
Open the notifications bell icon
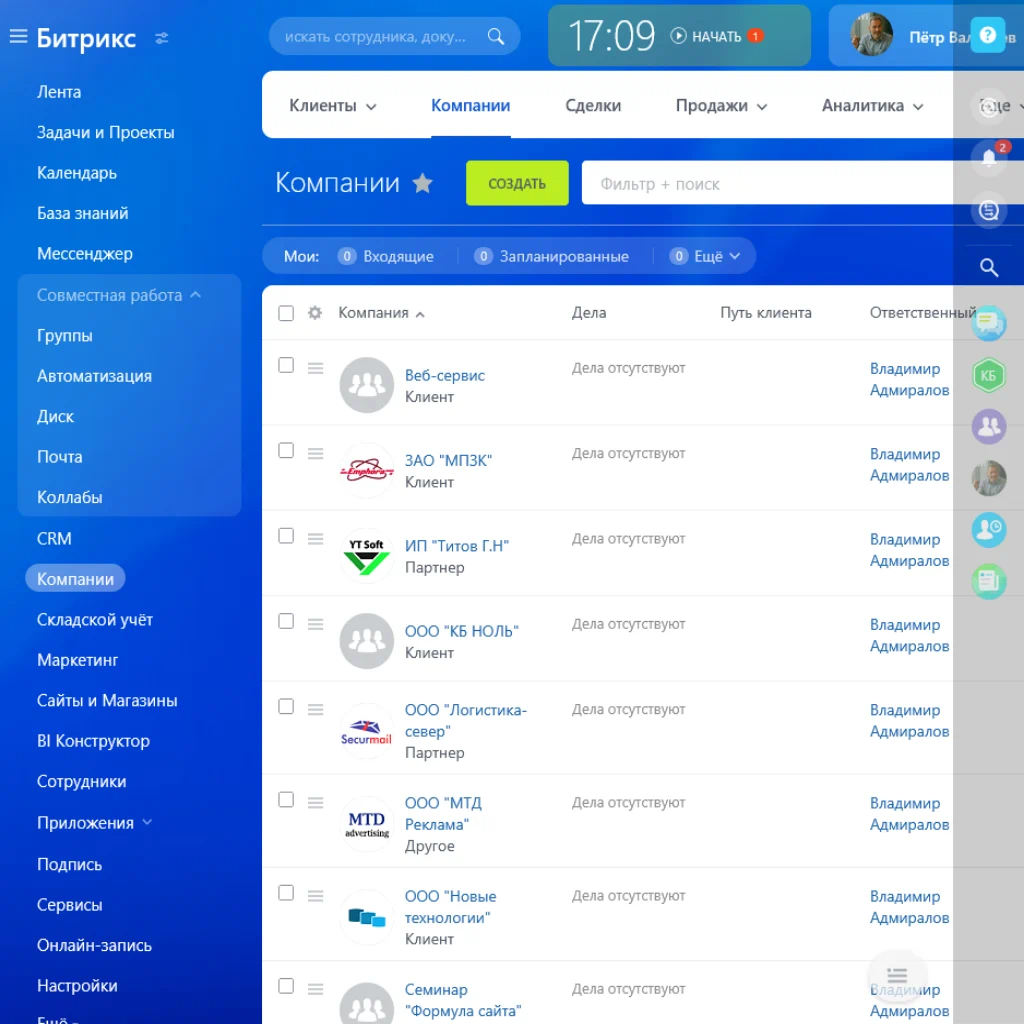click(988, 159)
